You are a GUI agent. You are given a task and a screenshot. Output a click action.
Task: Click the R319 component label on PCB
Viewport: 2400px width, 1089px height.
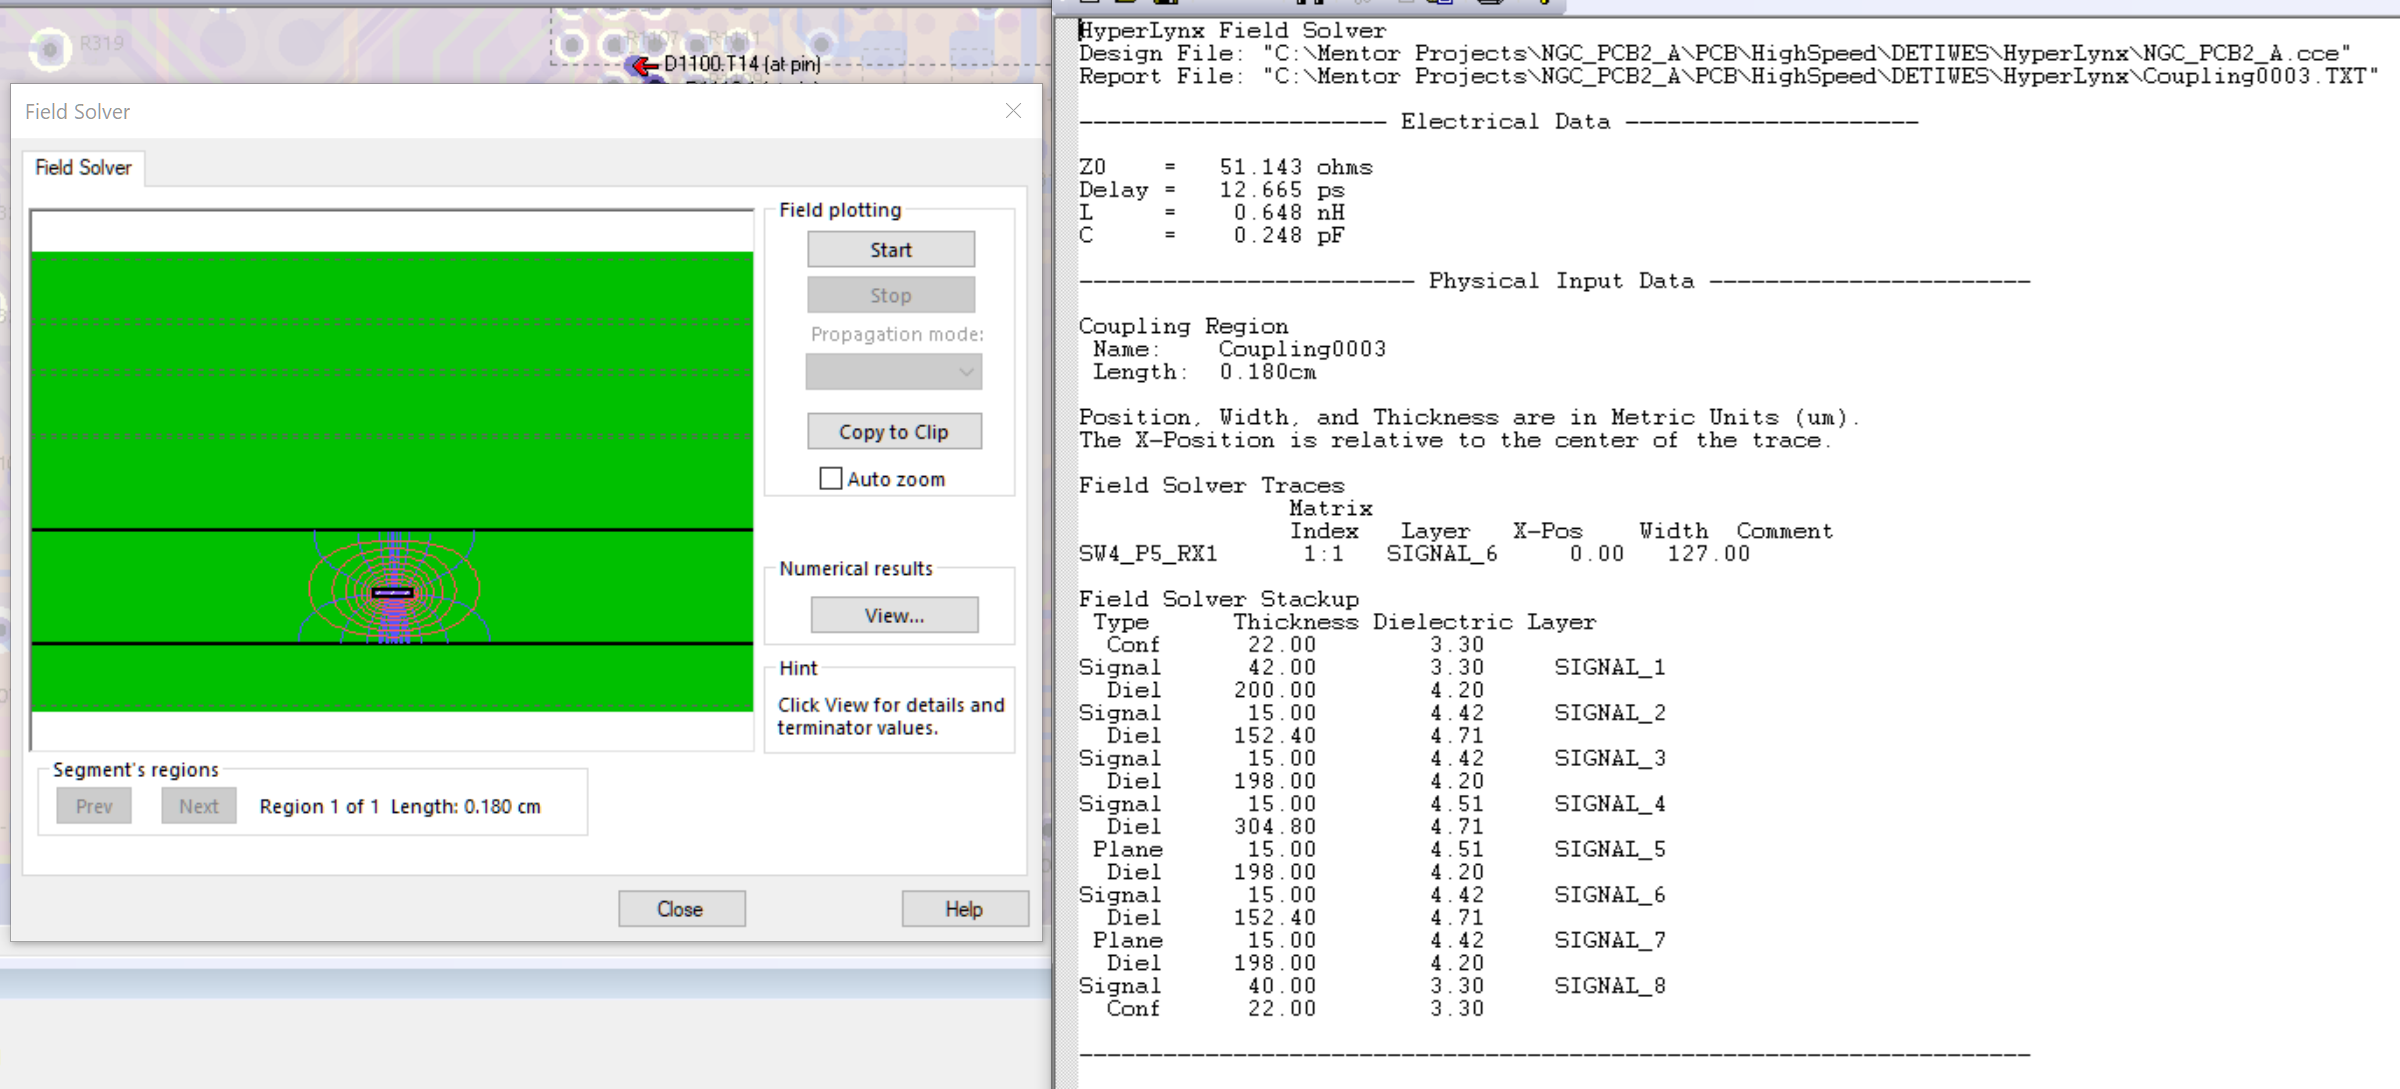(x=102, y=43)
